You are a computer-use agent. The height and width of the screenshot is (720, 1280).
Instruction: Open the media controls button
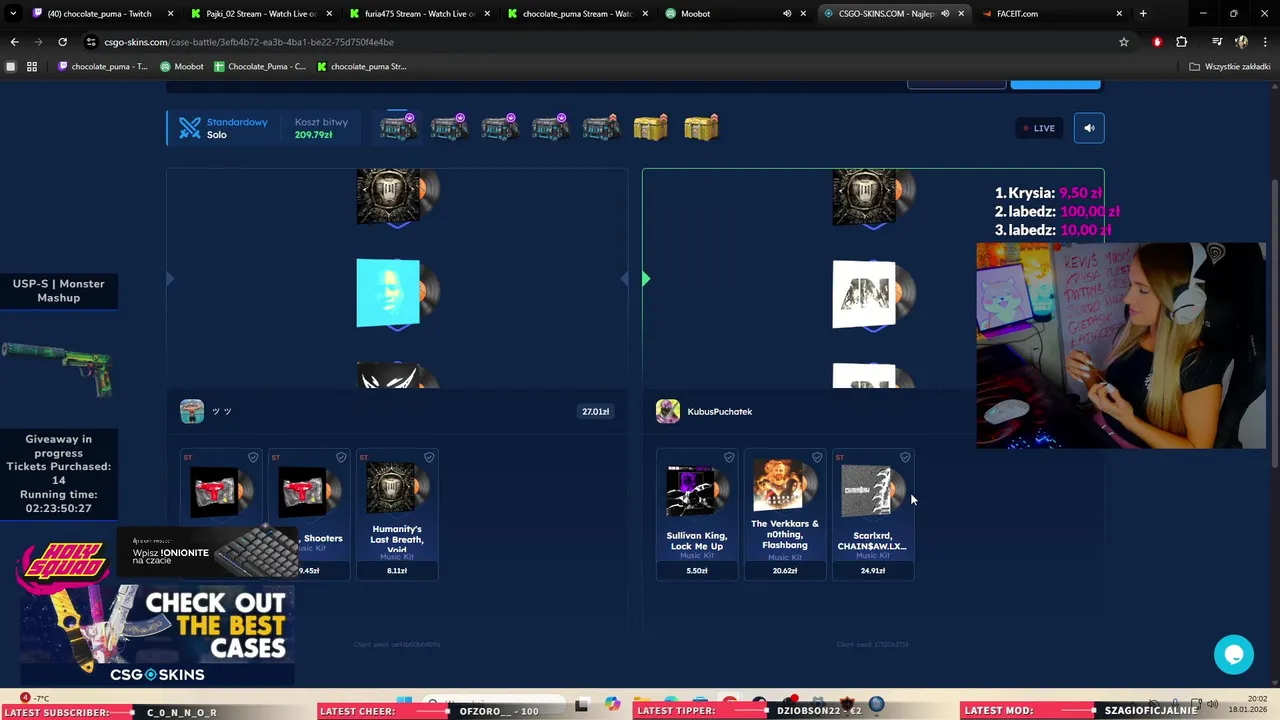pyautogui.click(x=1217, y=42)
